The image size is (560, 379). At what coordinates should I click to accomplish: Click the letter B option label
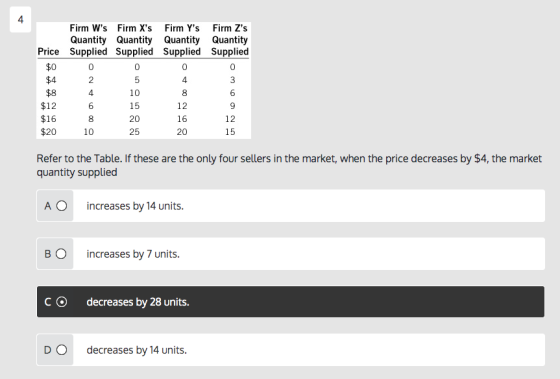[x=48, y=254]
